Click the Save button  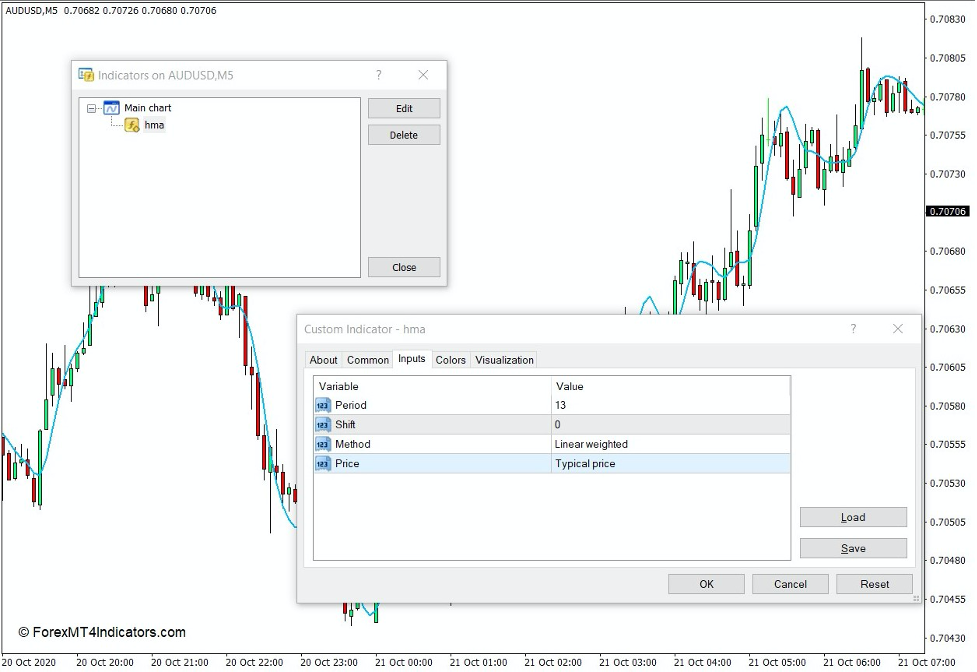[853, 549]
